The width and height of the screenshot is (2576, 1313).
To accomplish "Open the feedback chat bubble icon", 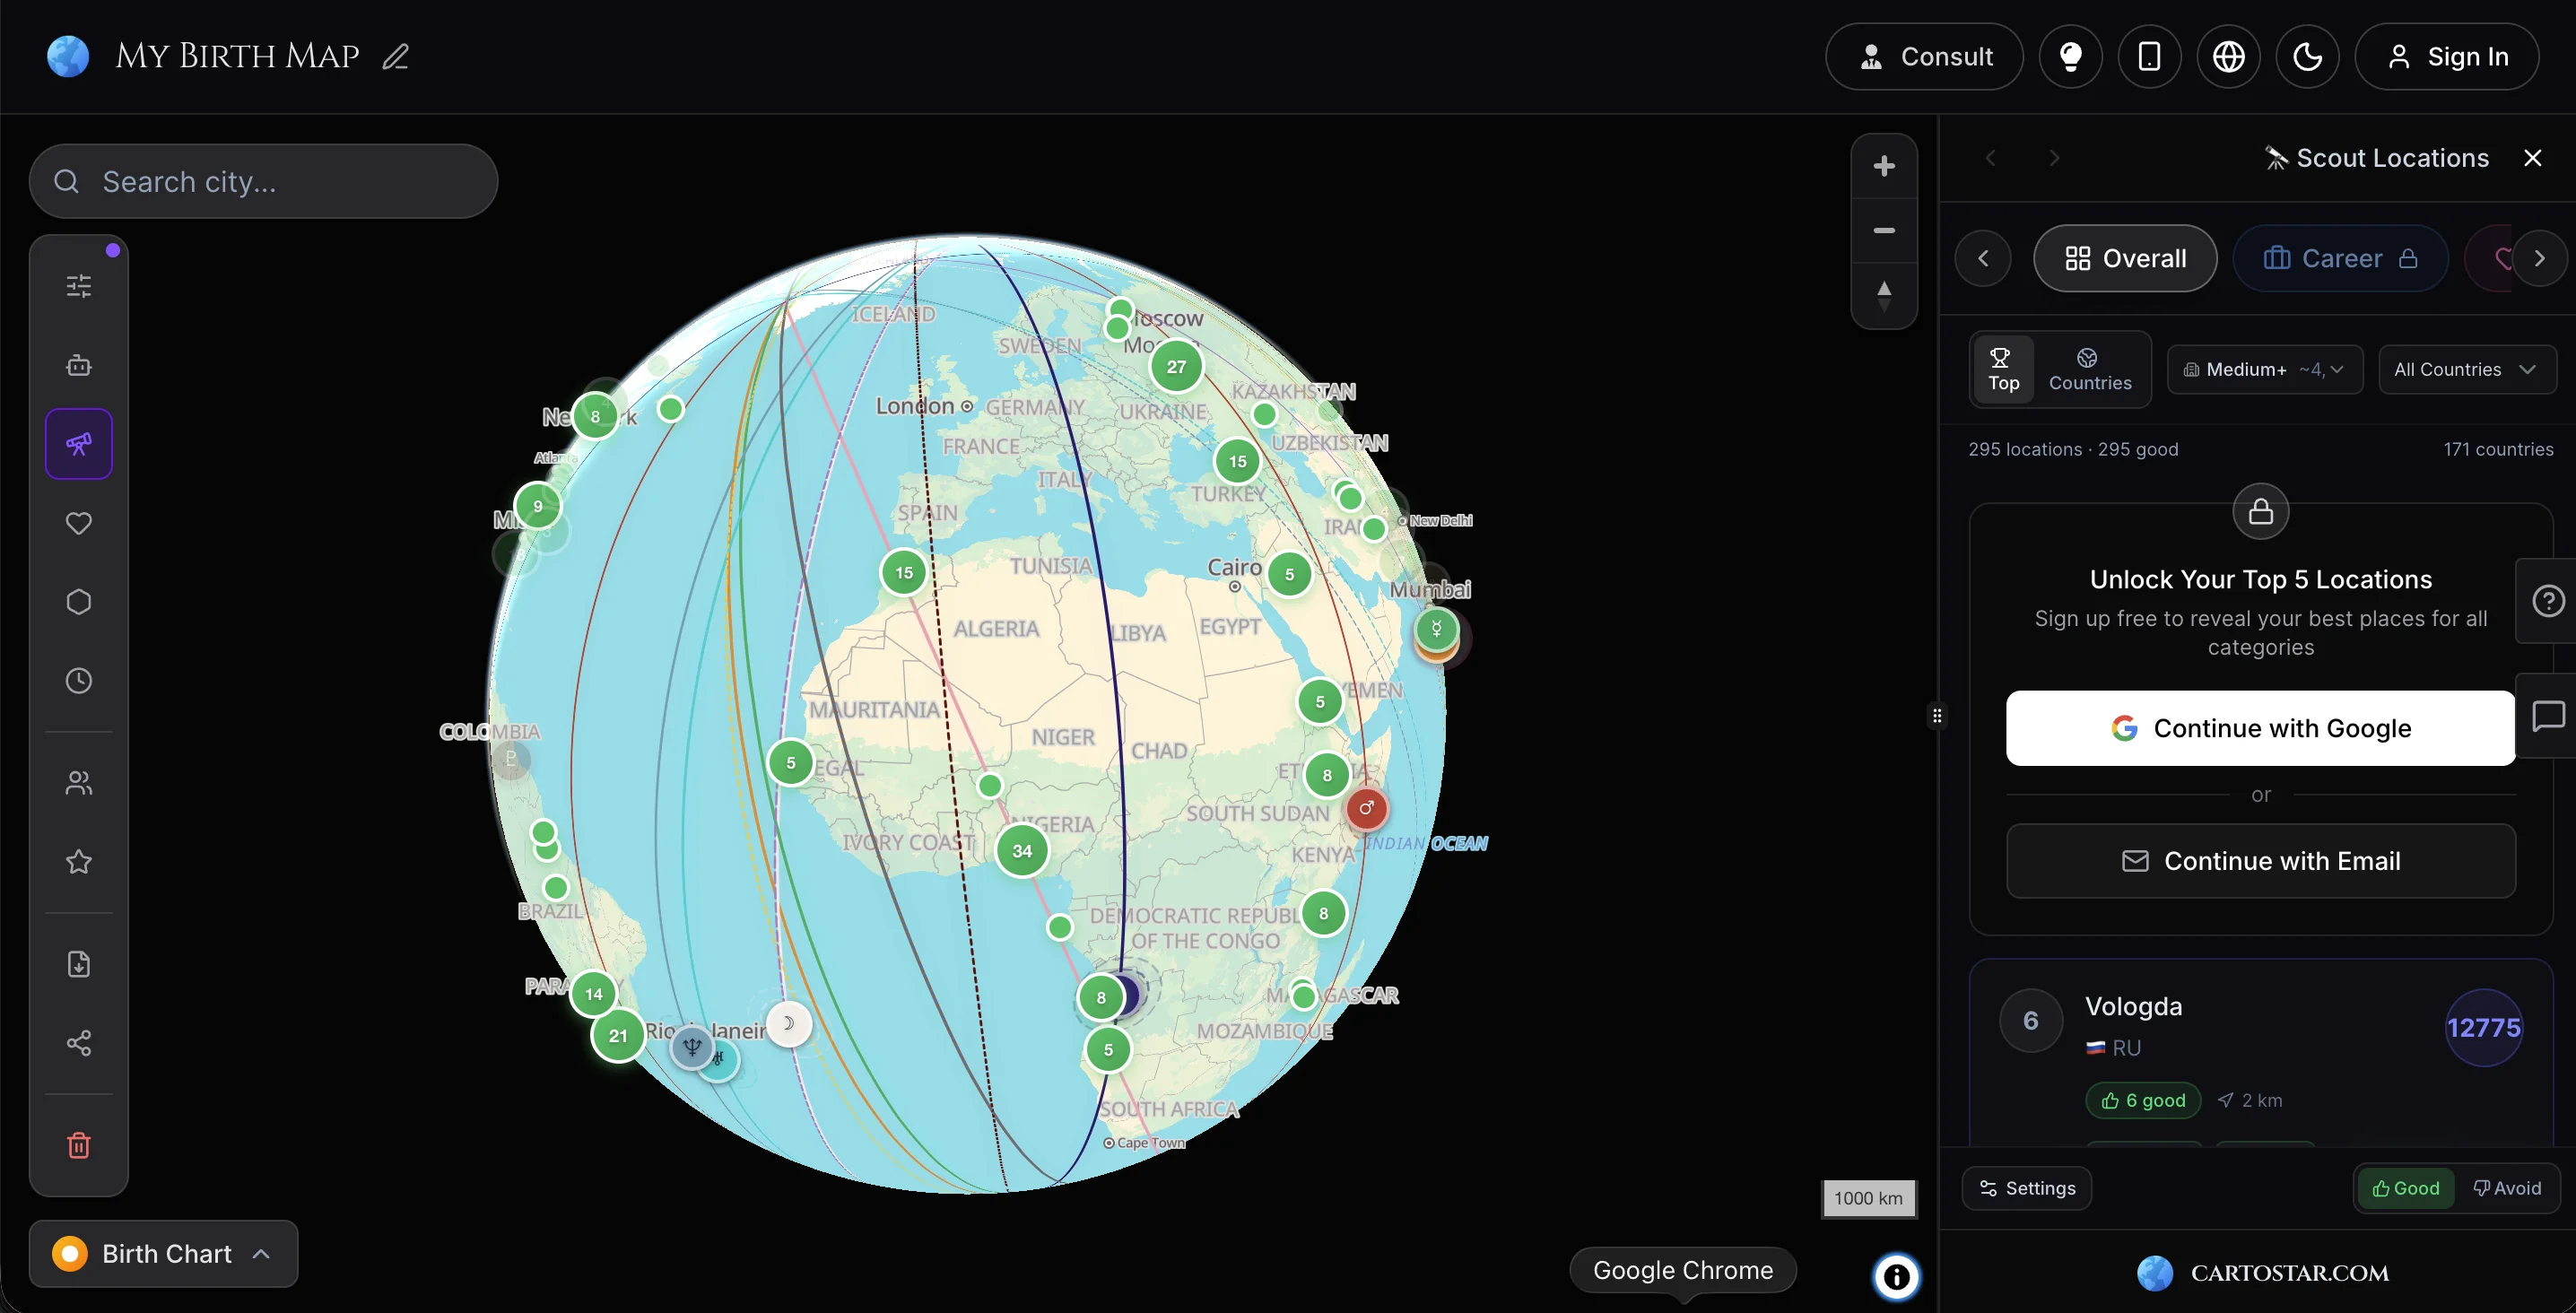I will point(2547,716).
